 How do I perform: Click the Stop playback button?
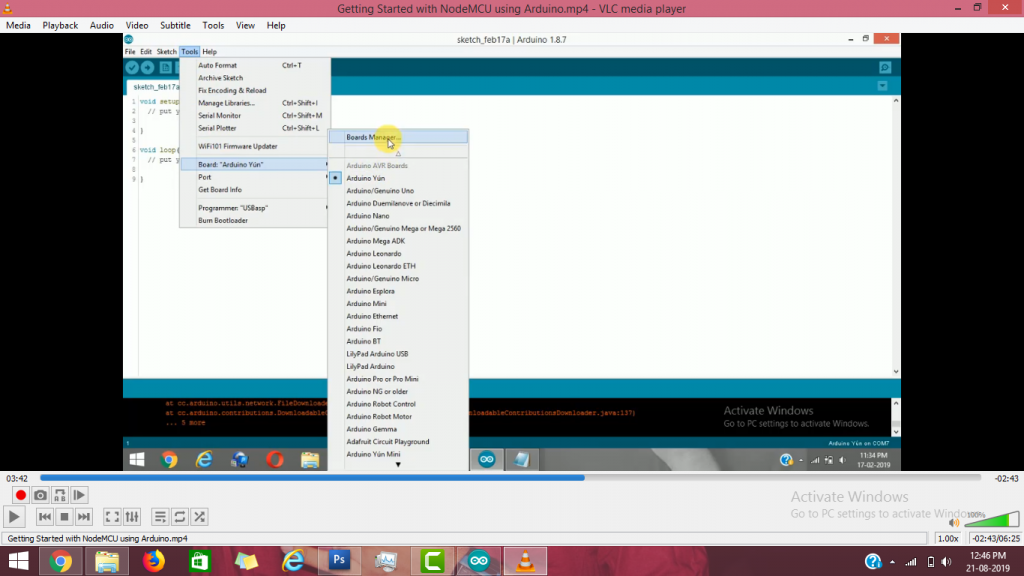click(64, 517)
